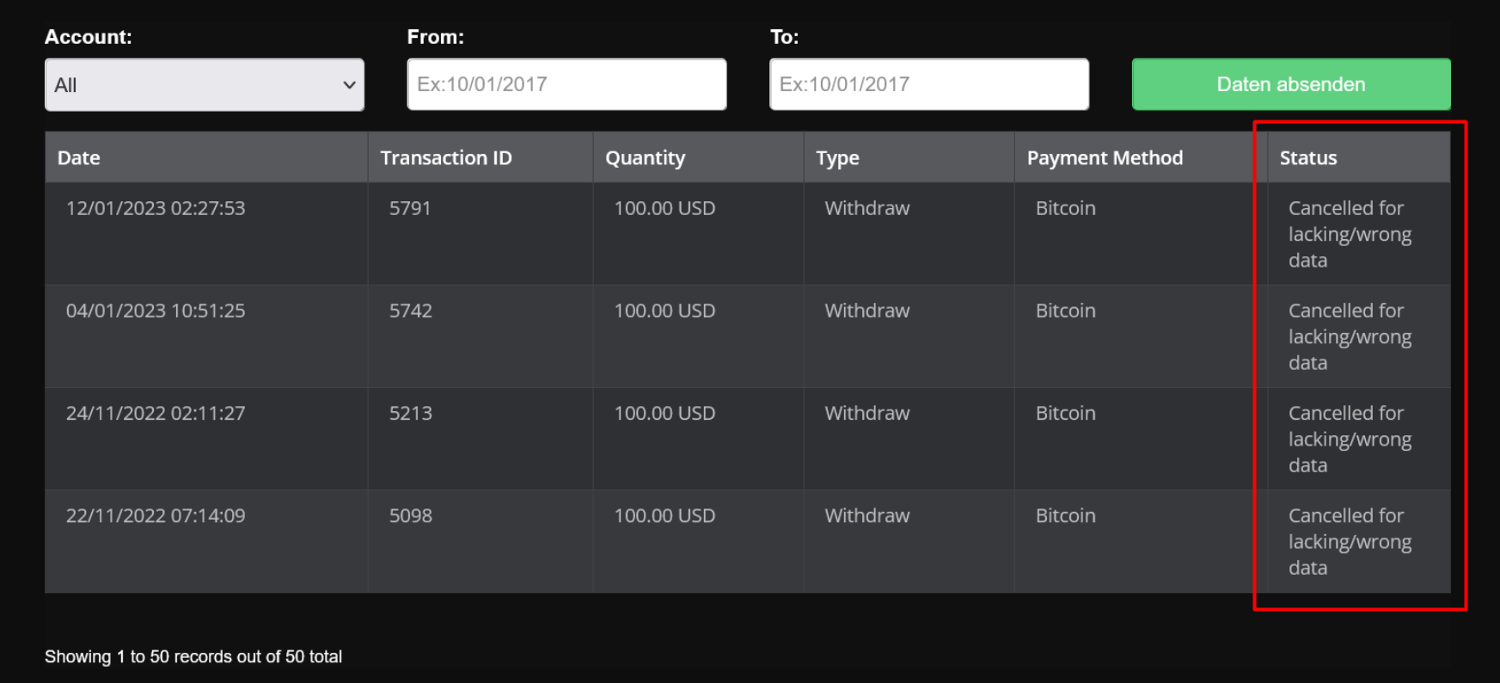Click the Type column header
Viewport: 1500px width, 683px height.
(837, 158)
